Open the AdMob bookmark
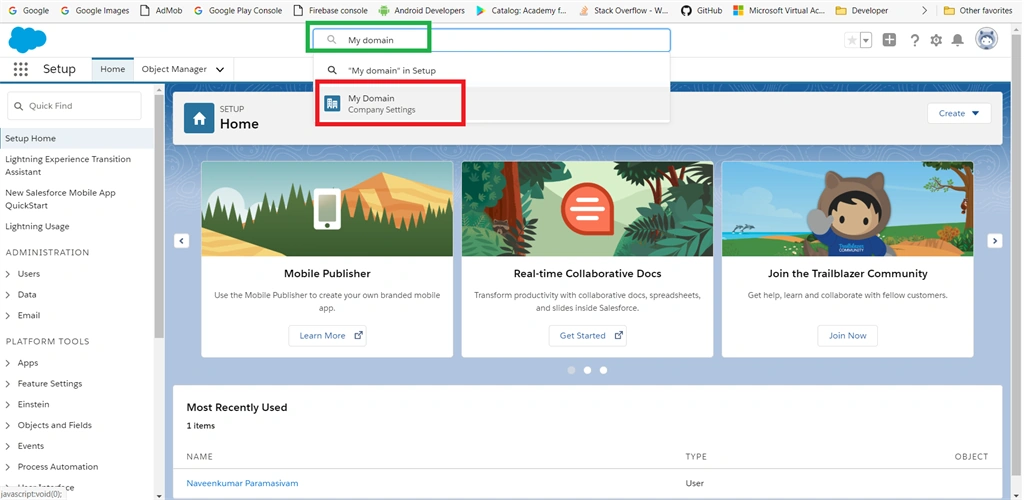This screenshot has width=1024, height=500. (162, 10)
